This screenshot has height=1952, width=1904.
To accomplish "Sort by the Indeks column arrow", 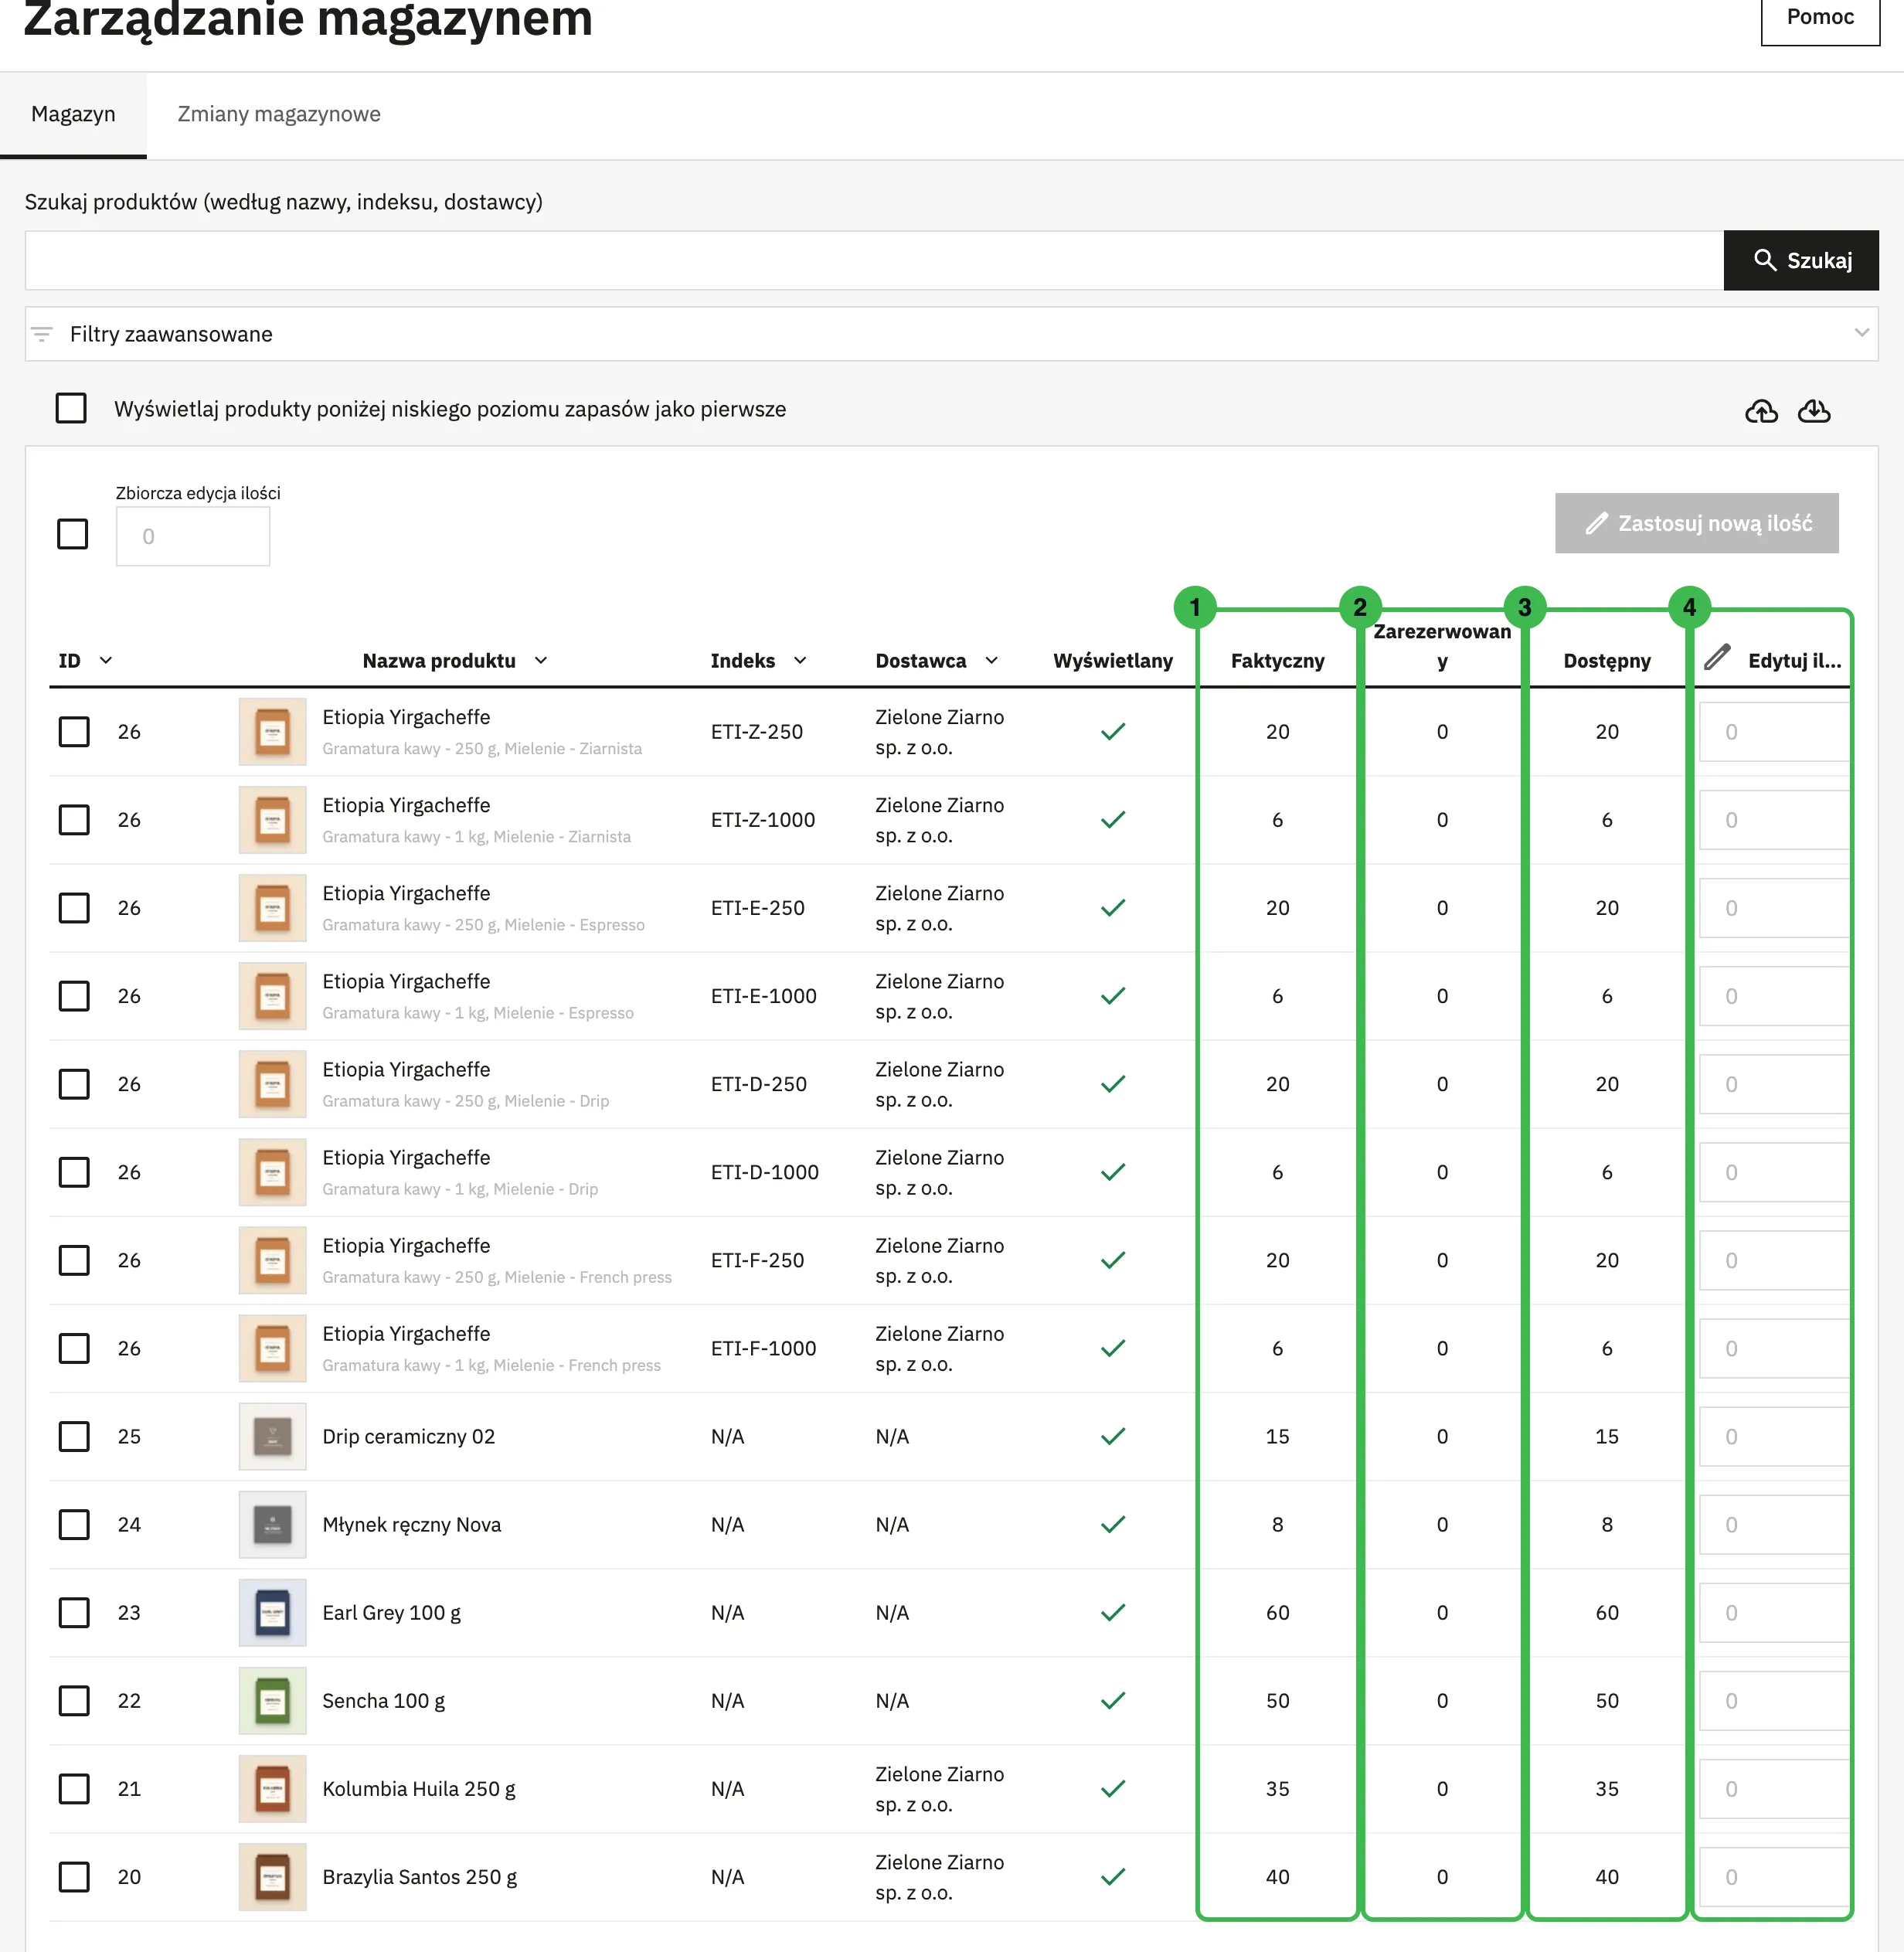I will coord(800,660).
